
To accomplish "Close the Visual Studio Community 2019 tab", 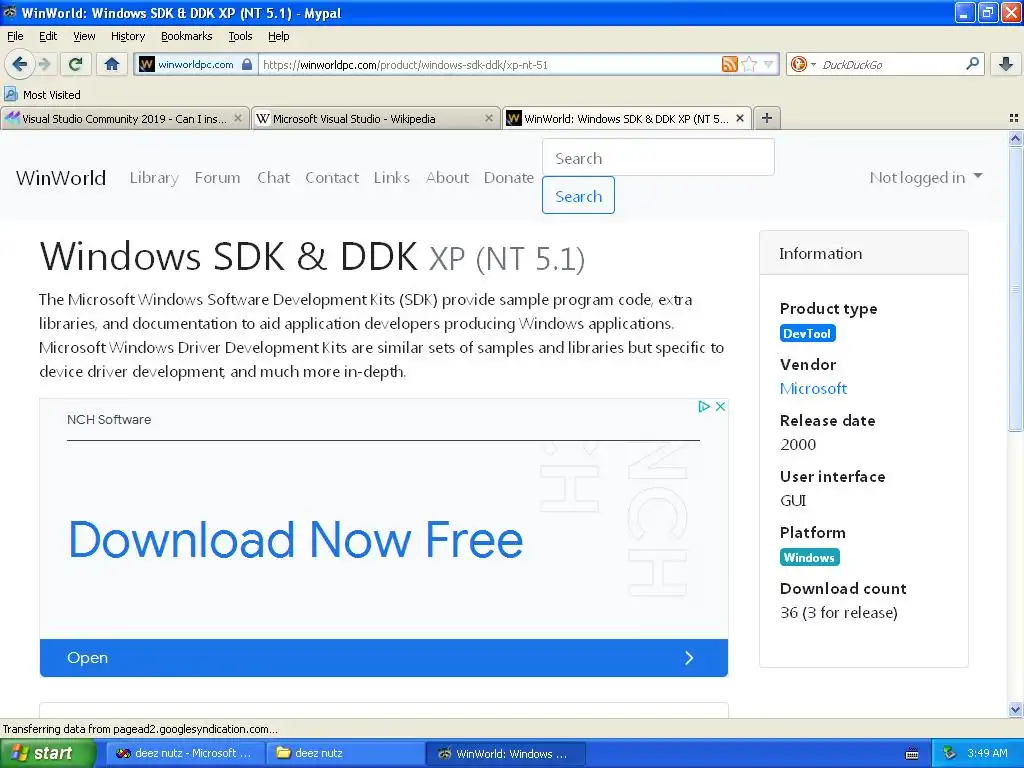I will 238,118.
